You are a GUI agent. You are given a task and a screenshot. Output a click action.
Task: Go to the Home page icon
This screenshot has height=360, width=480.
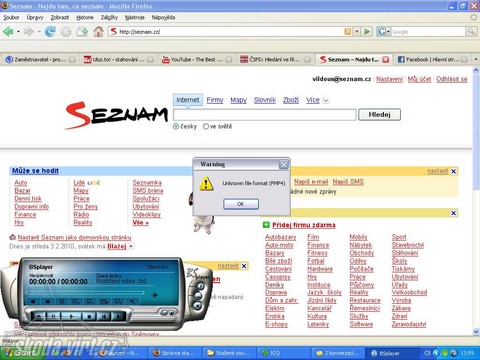click(x=98, y=32)
